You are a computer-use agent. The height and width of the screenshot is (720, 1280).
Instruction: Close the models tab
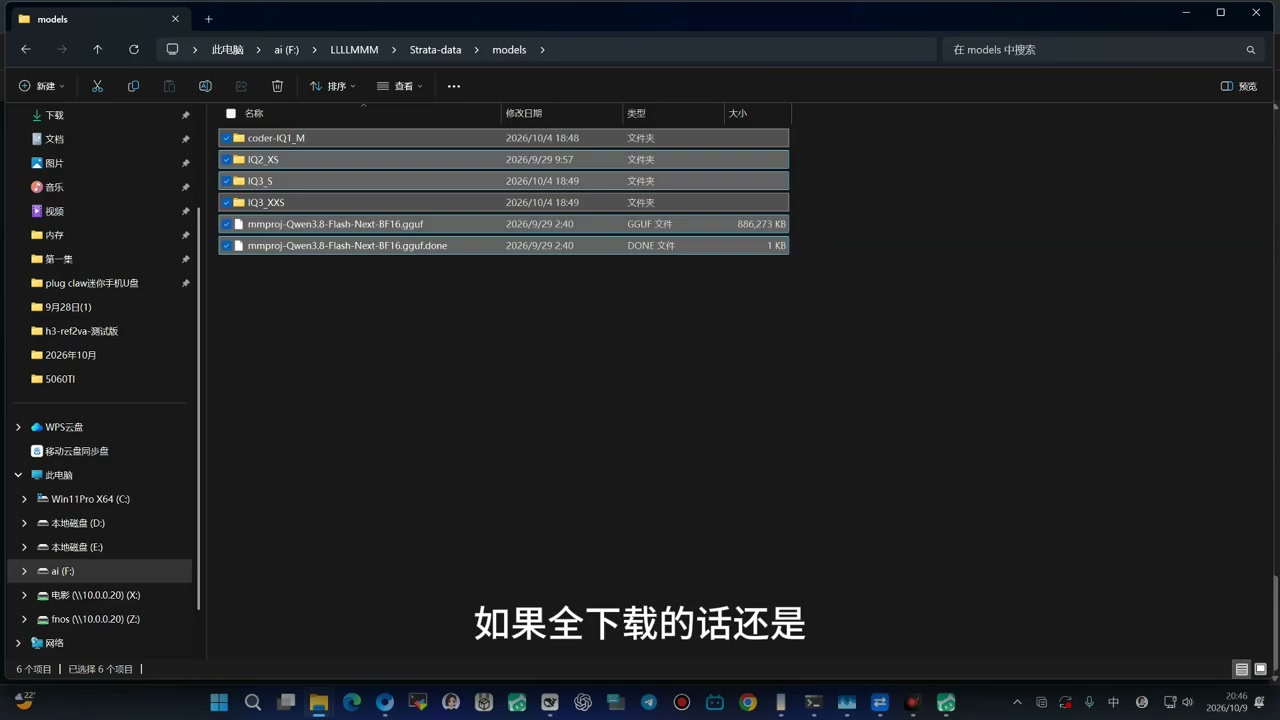point(176,19)
